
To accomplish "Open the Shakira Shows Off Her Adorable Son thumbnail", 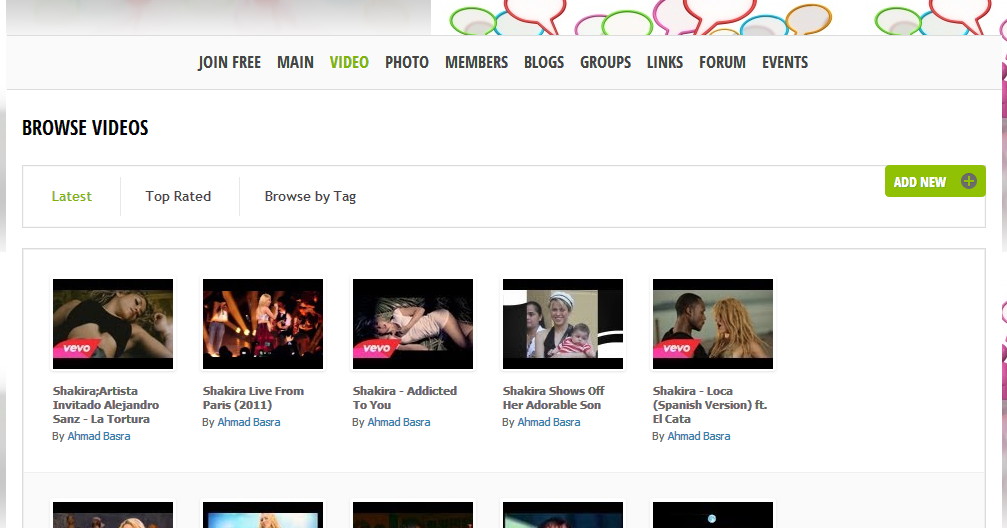I will point(563,324).
